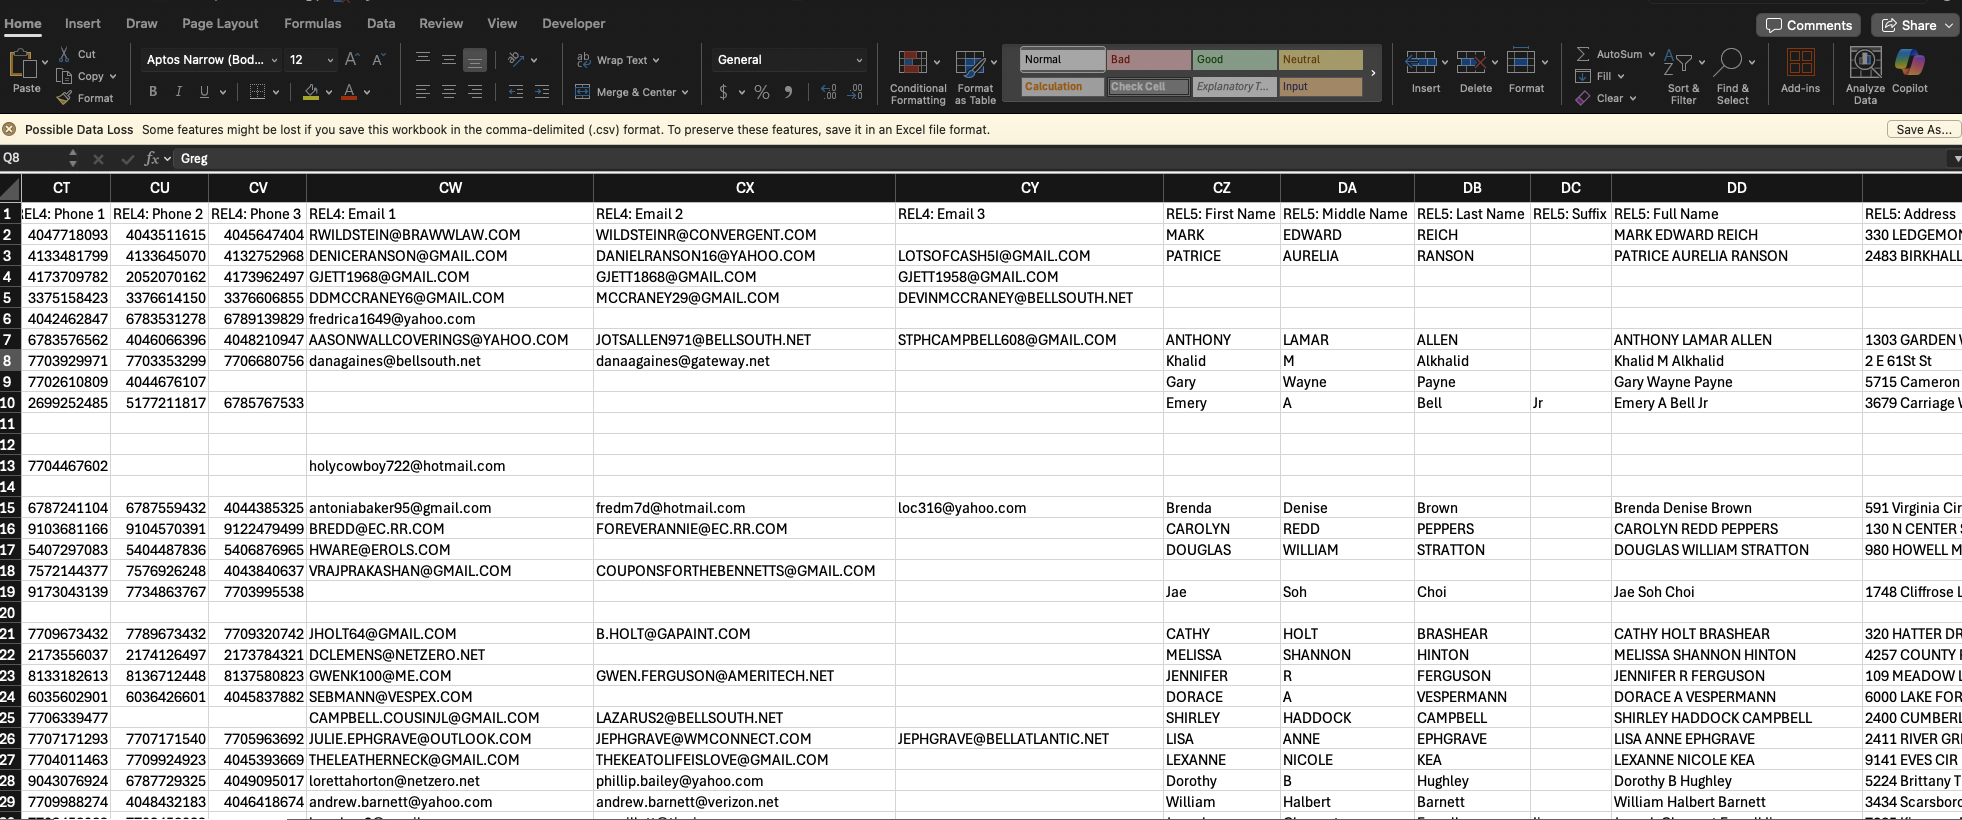Click the fx insert function icon
1962x820 pixels.
tap(151, 158)
